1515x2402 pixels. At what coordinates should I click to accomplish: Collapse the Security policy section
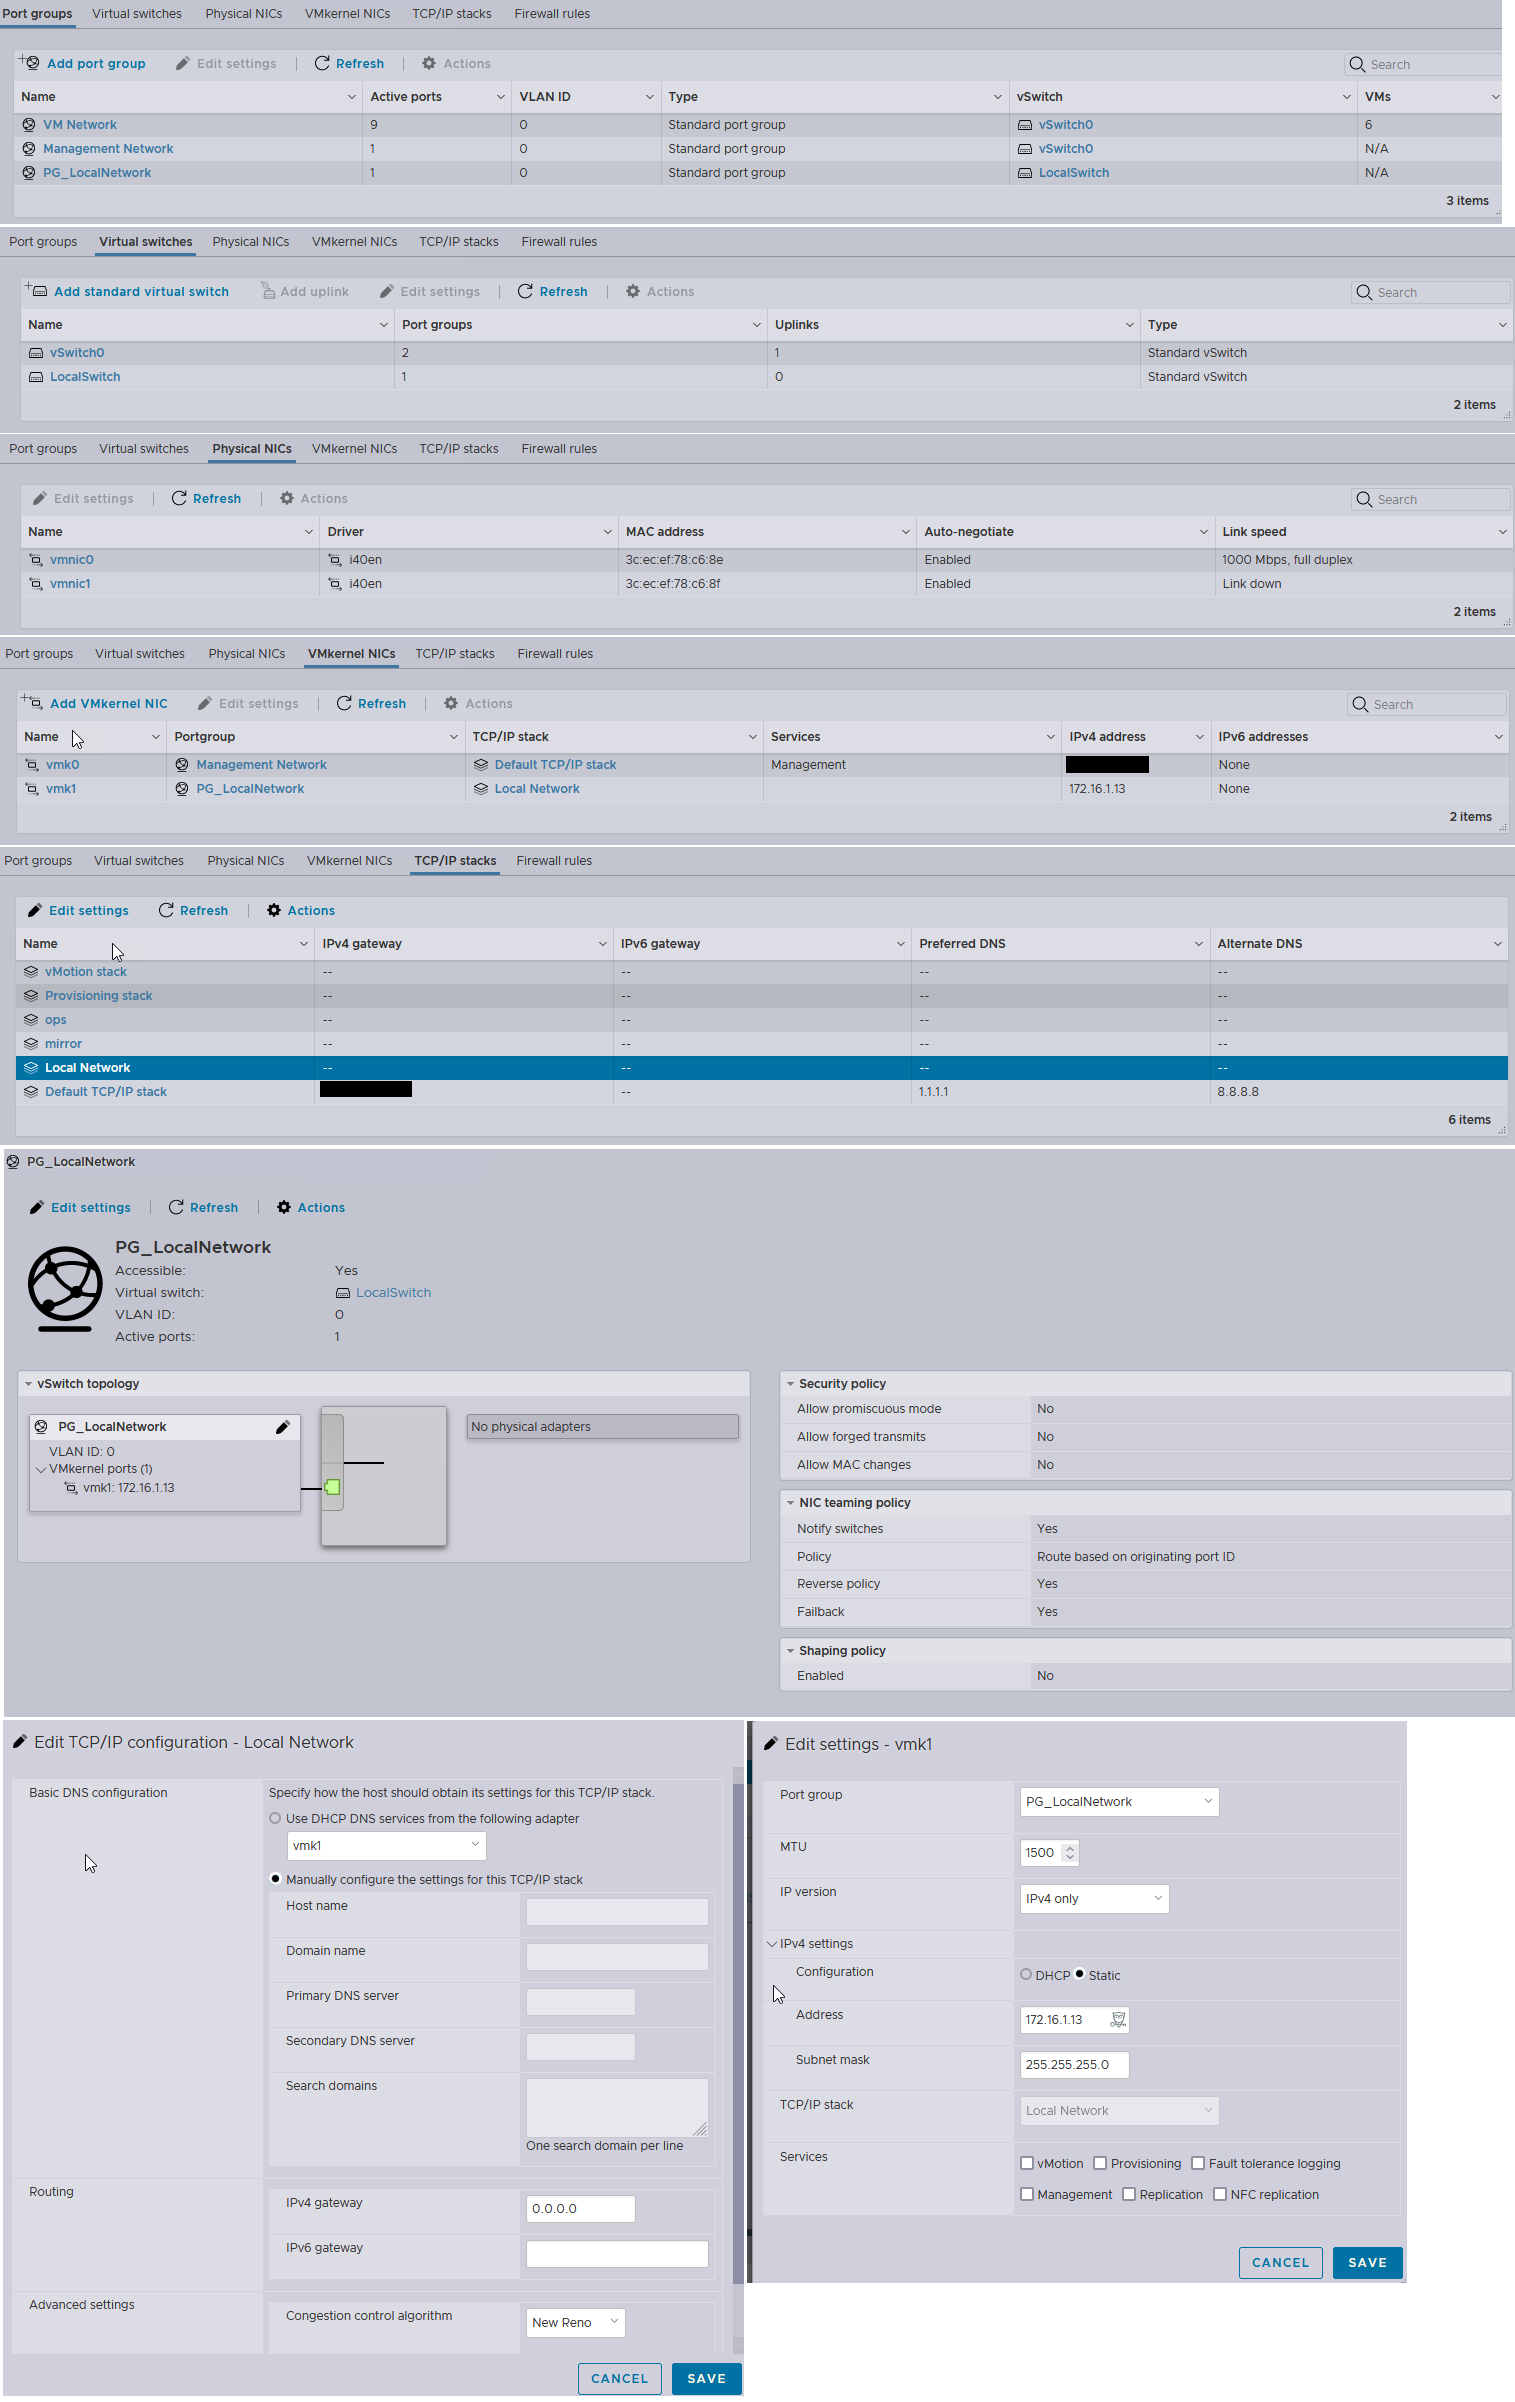coord(790,1384)
